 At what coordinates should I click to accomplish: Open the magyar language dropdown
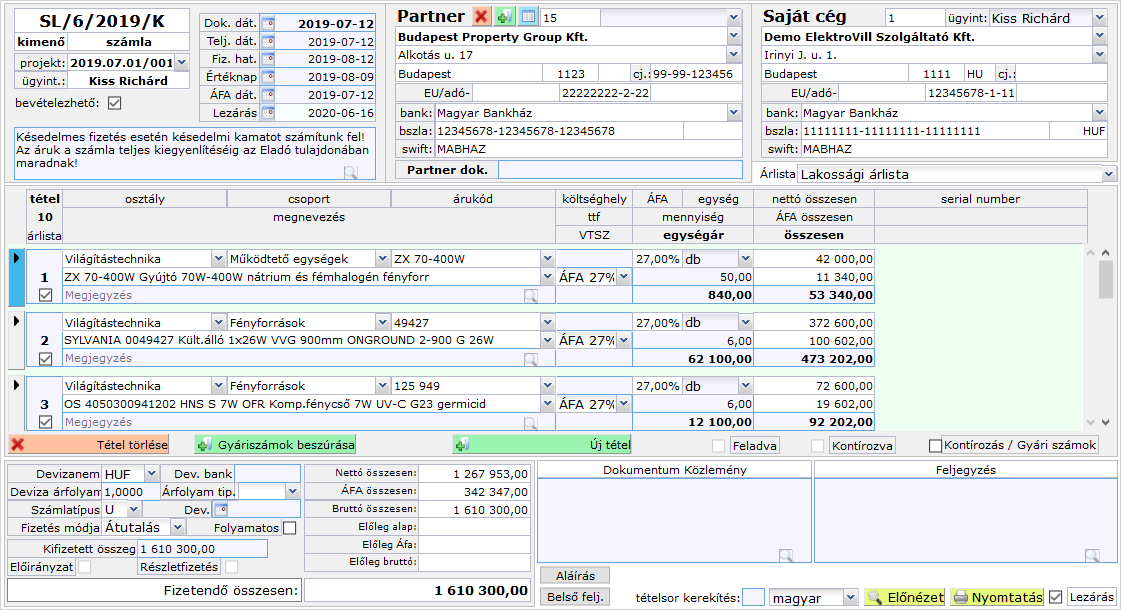(850, 598)
